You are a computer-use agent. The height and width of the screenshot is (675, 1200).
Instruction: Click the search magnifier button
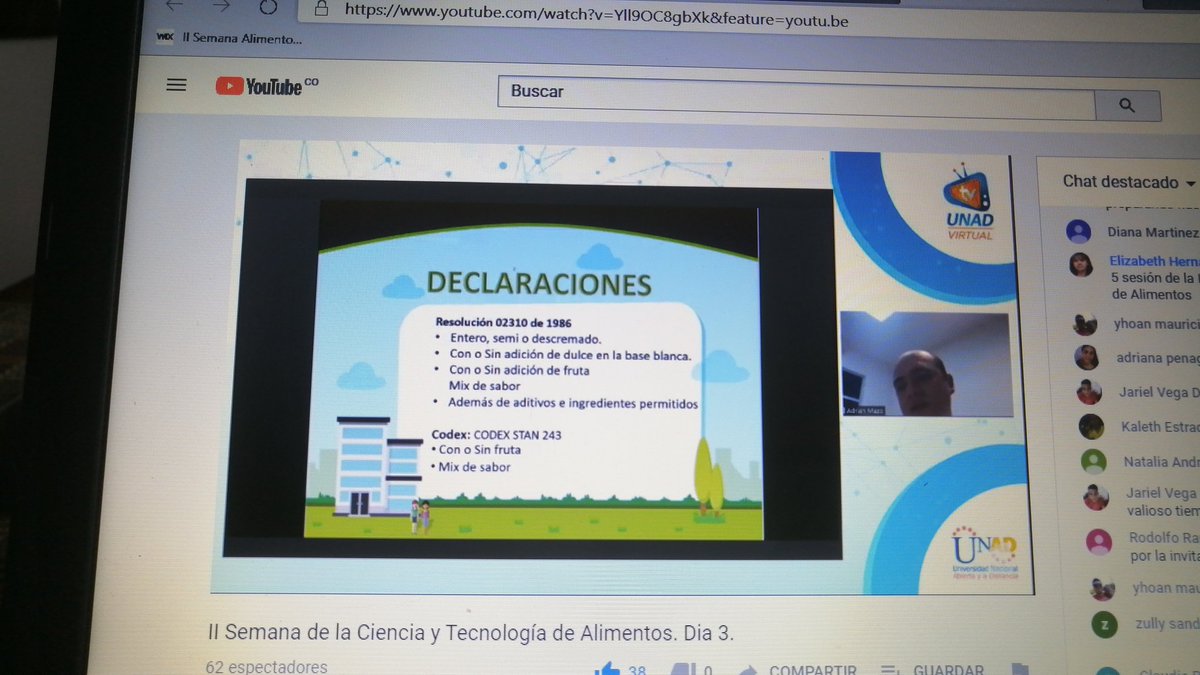(1128, 105)
